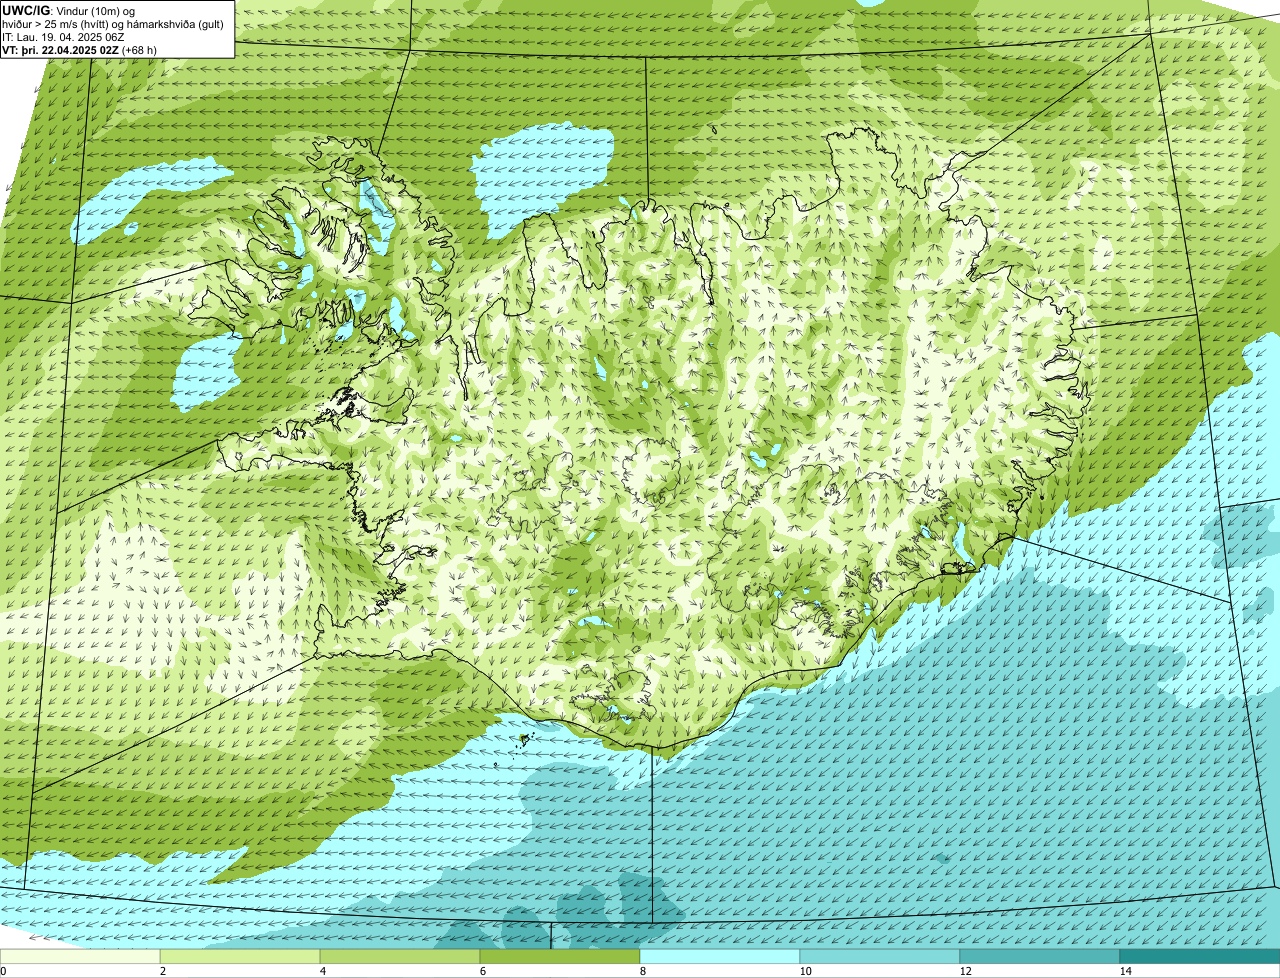The width and height of the screenshot is (1280, 978).
Task: Click the 10–12 m/s turquoise scale segment
Action: [x=880, y=956]
